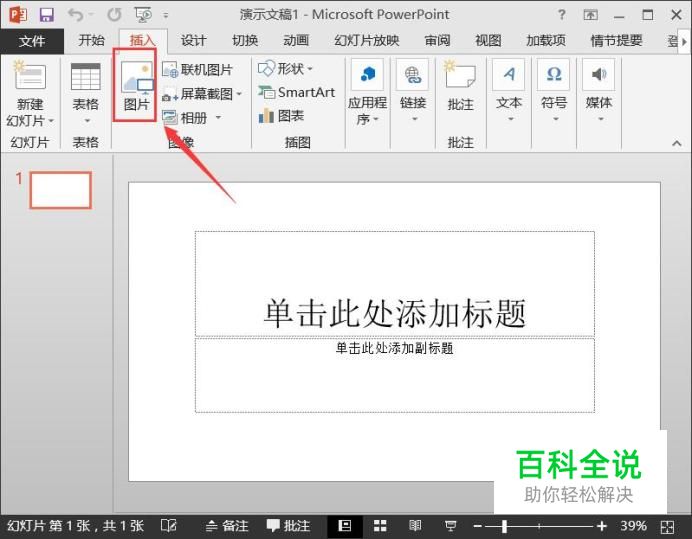The height and width of the screenshot is (539, 692).
Task: Click the 新建幻灯片 New Slide icon
Action: 30,76
